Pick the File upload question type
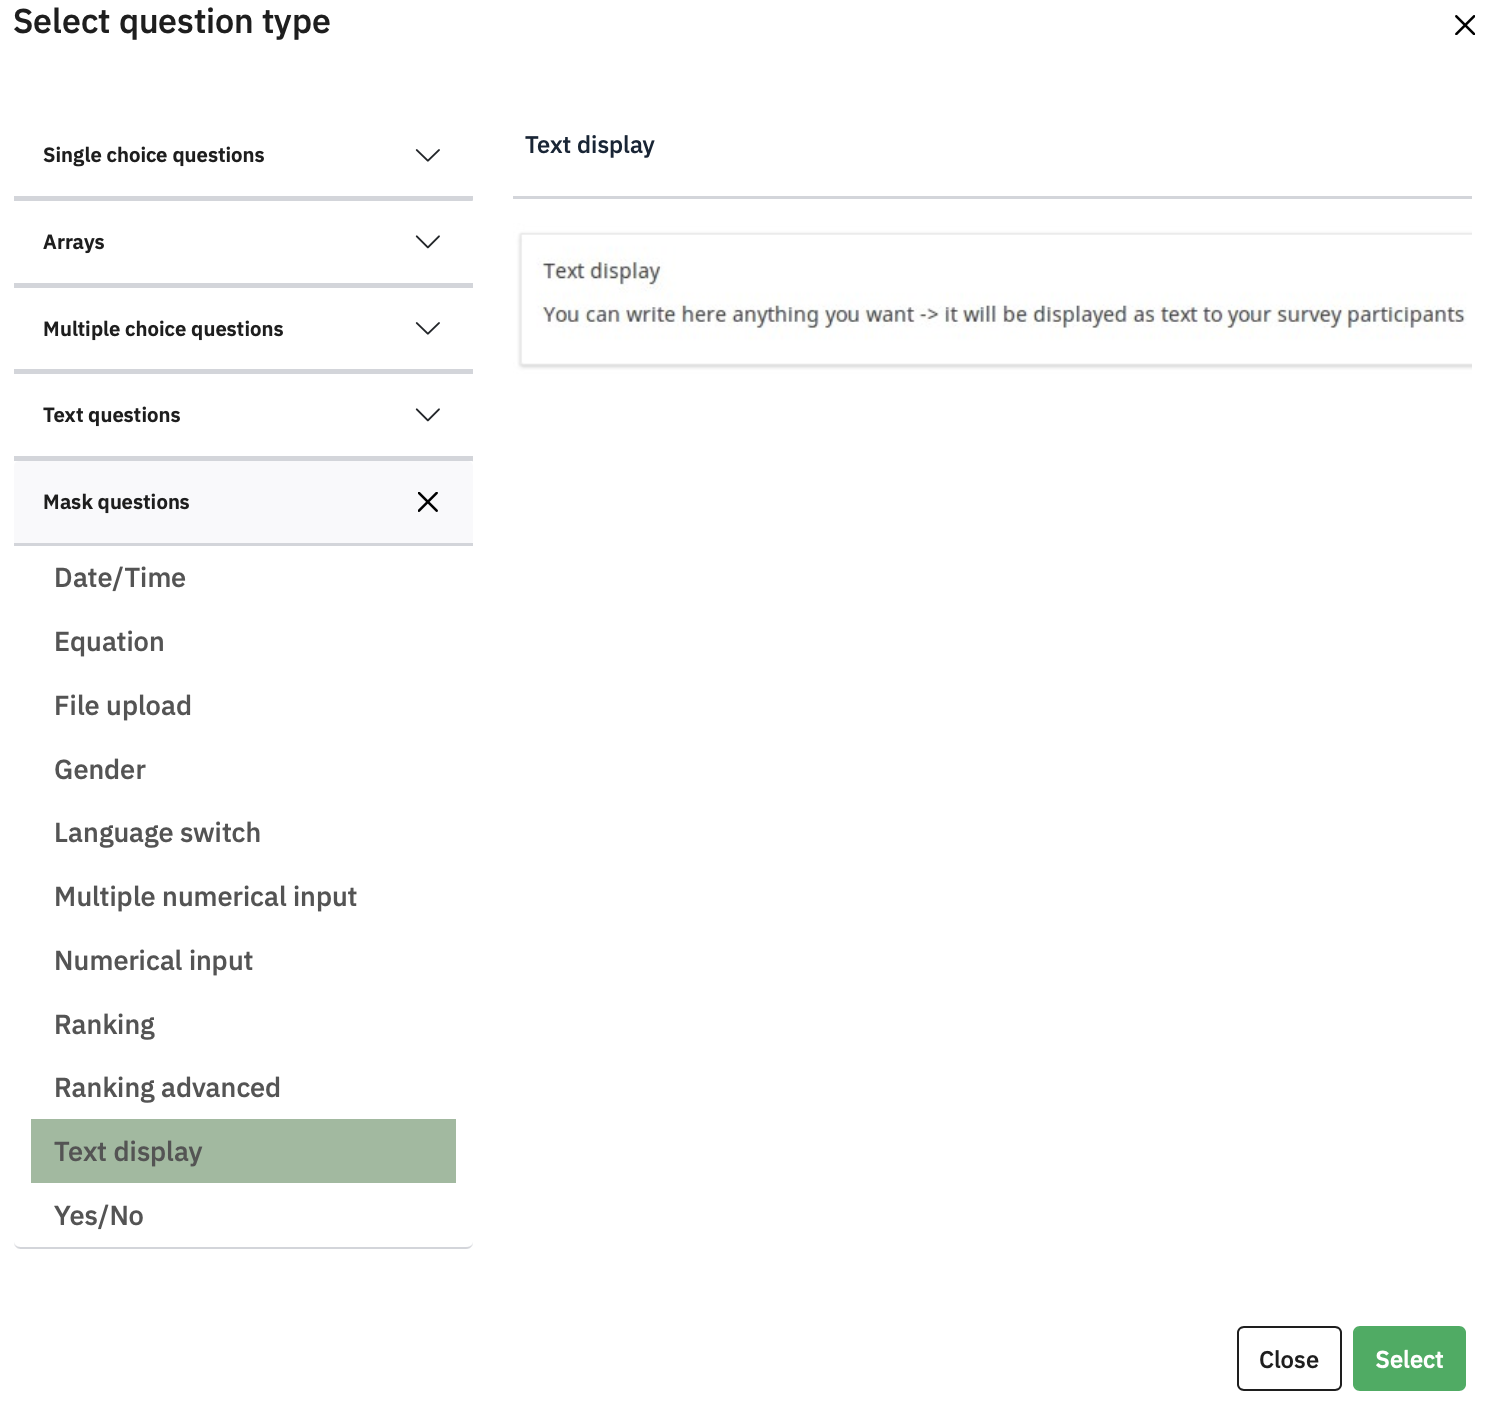1496x1410 pixels. pos(122,706)
